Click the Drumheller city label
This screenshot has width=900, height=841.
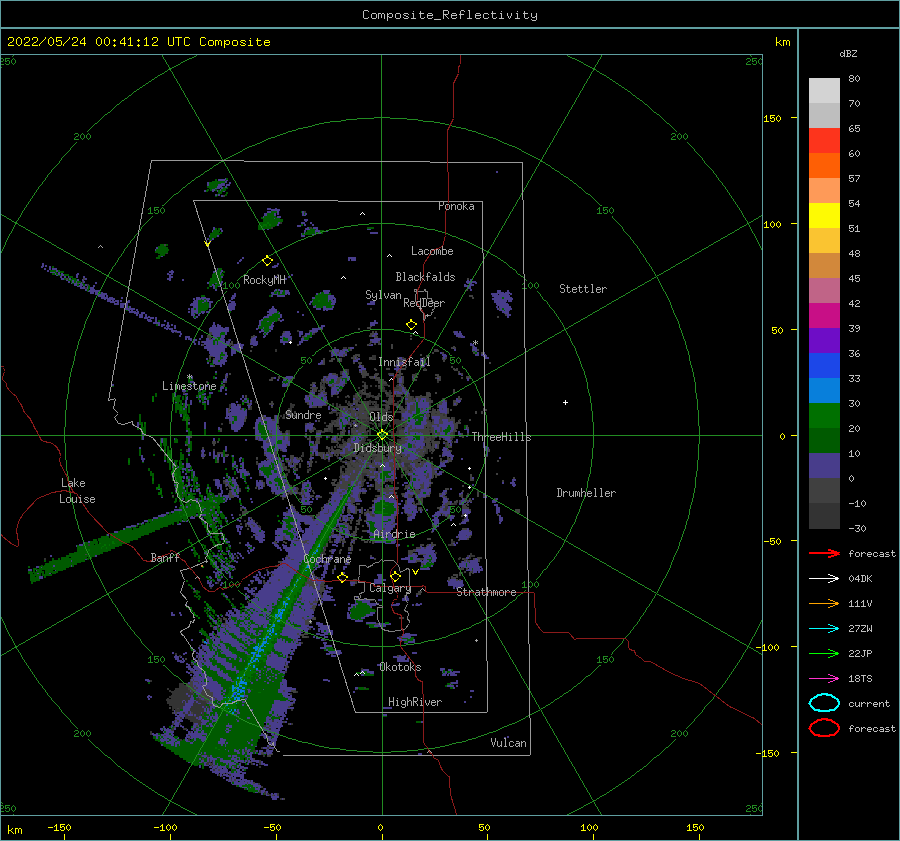pos(586,493)
